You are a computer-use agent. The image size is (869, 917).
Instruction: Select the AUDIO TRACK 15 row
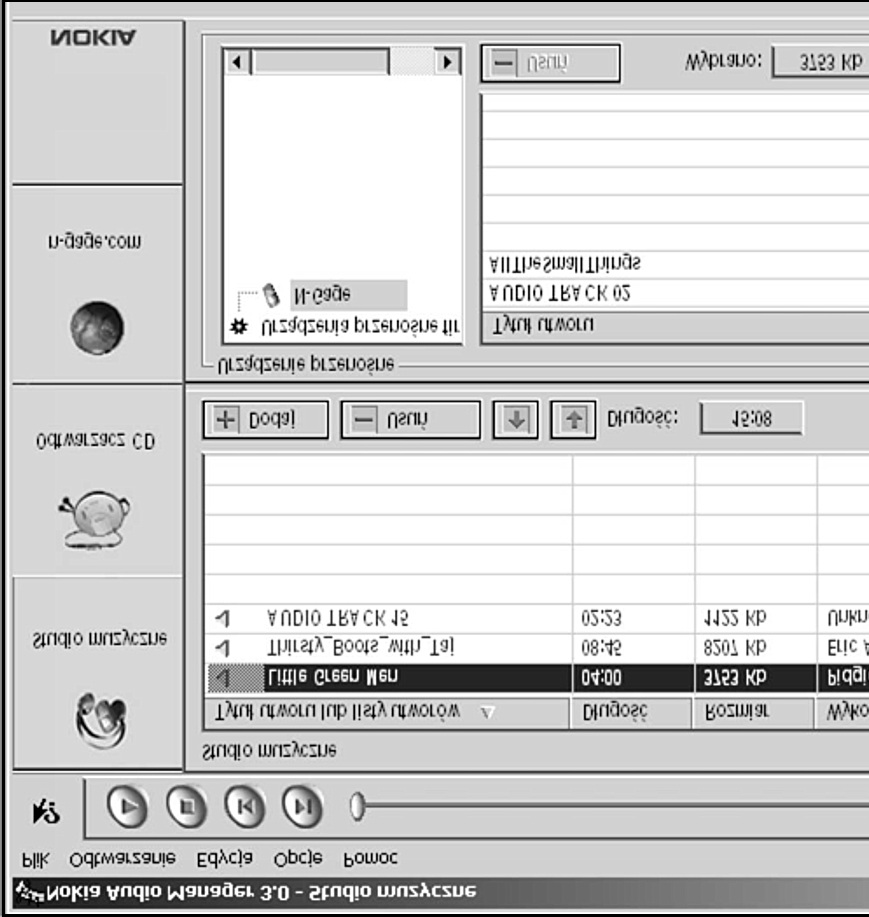point(538,618)
